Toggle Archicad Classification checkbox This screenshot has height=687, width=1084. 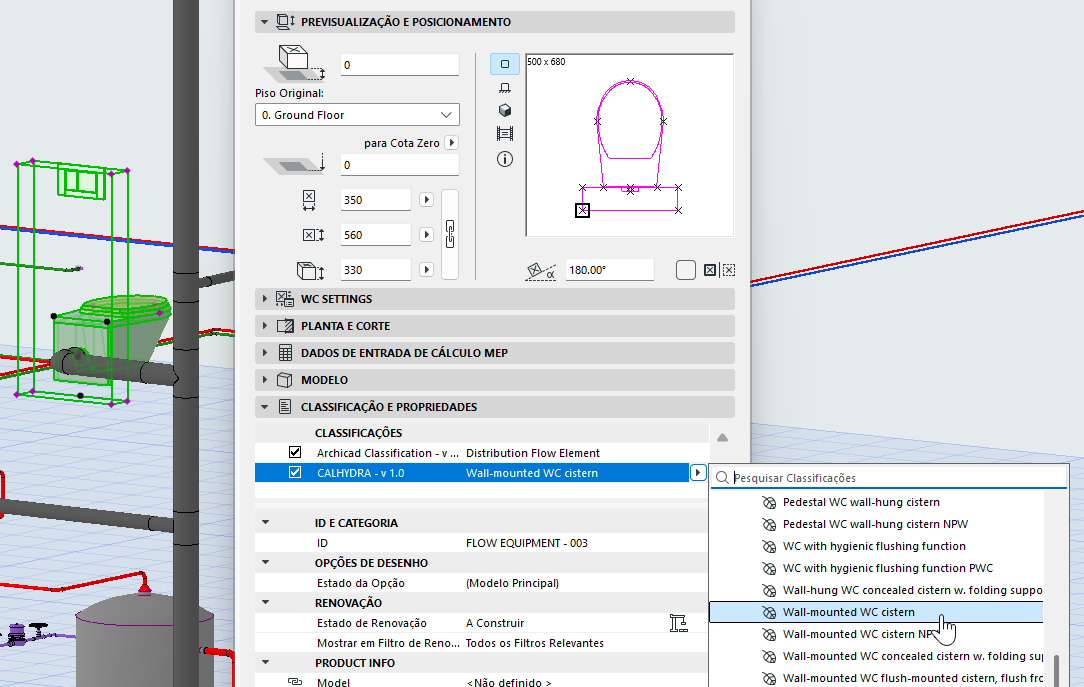[x=295, y=453]
